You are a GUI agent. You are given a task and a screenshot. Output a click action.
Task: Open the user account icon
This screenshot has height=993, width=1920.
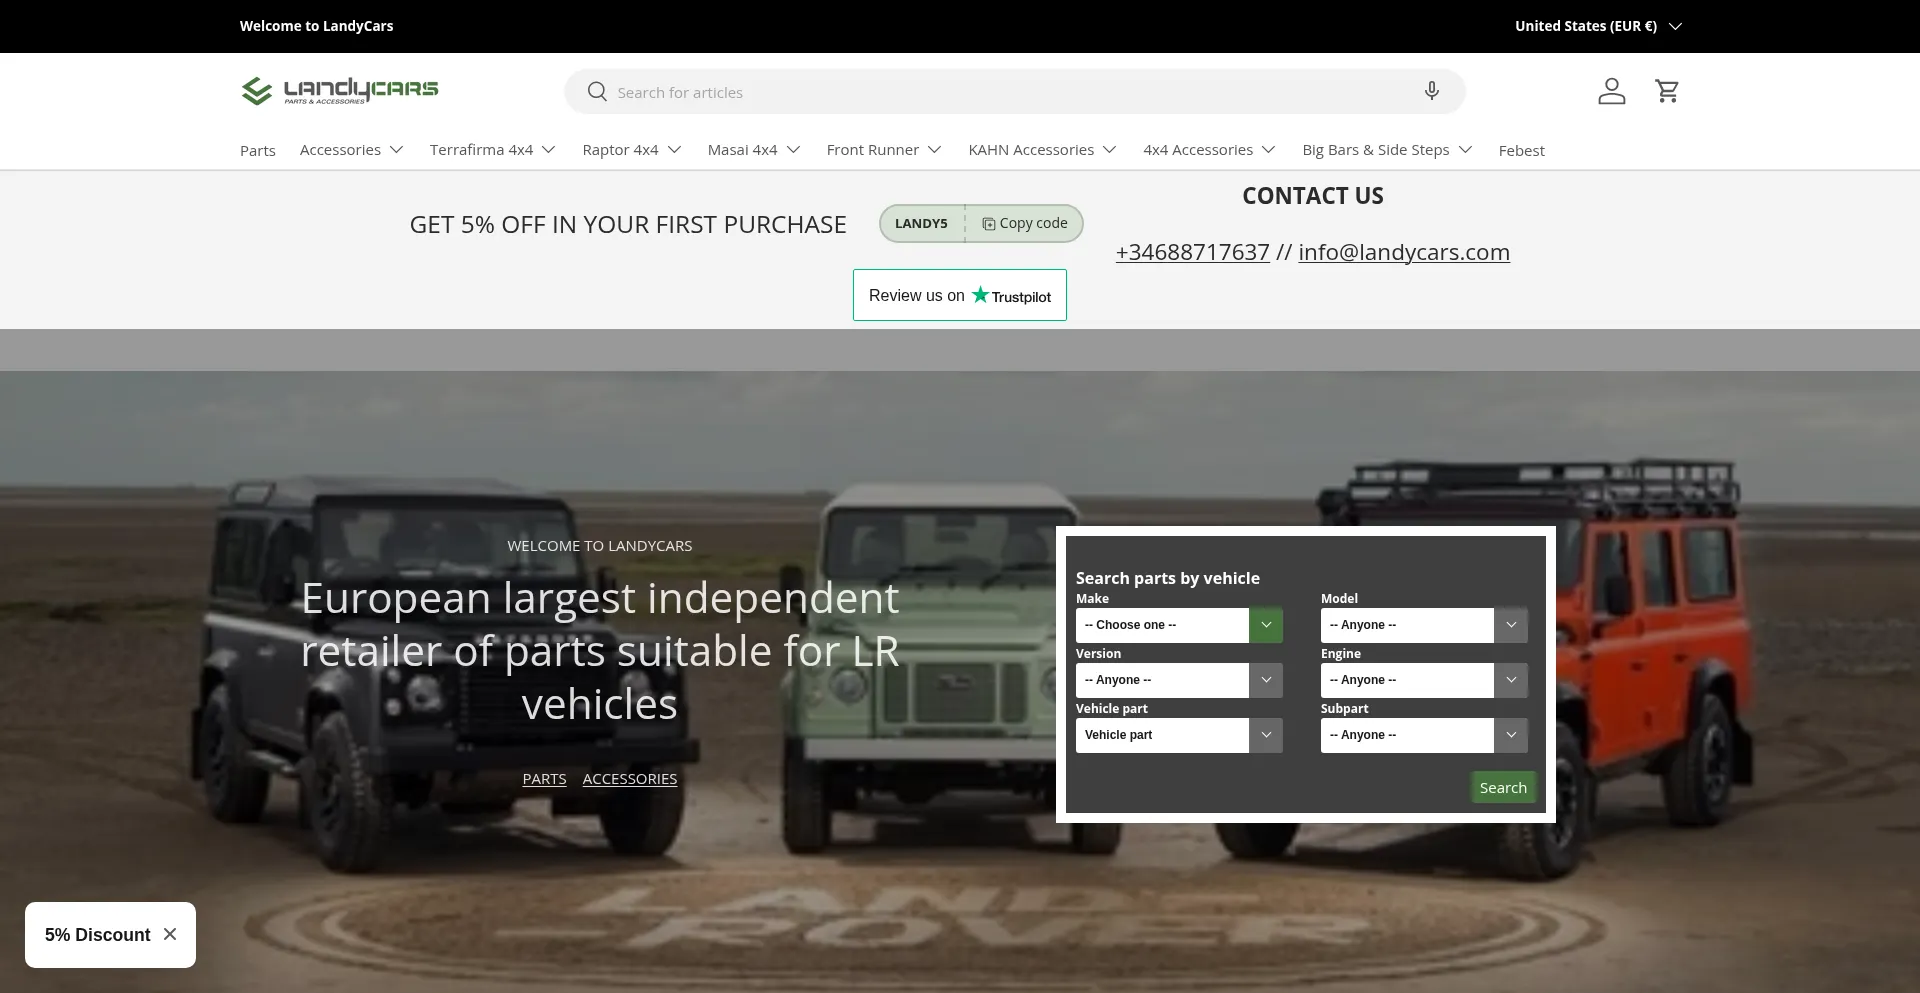point(1611,91)
